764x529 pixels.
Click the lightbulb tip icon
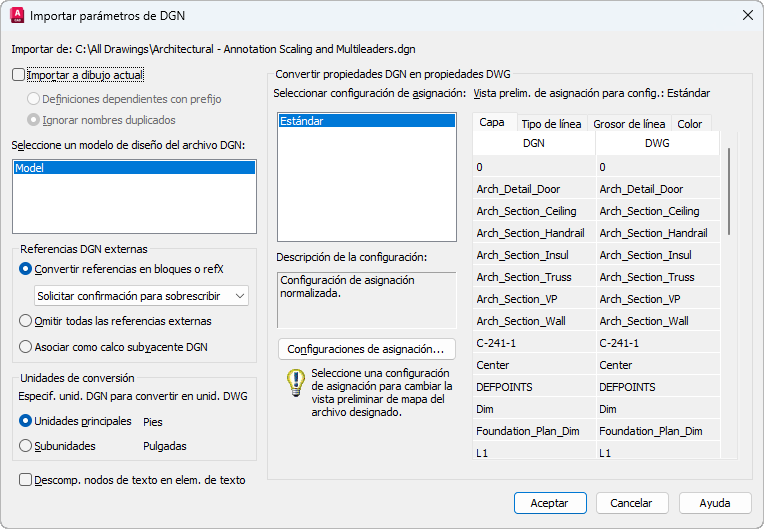pyautogui.click(x=295, y=381)
